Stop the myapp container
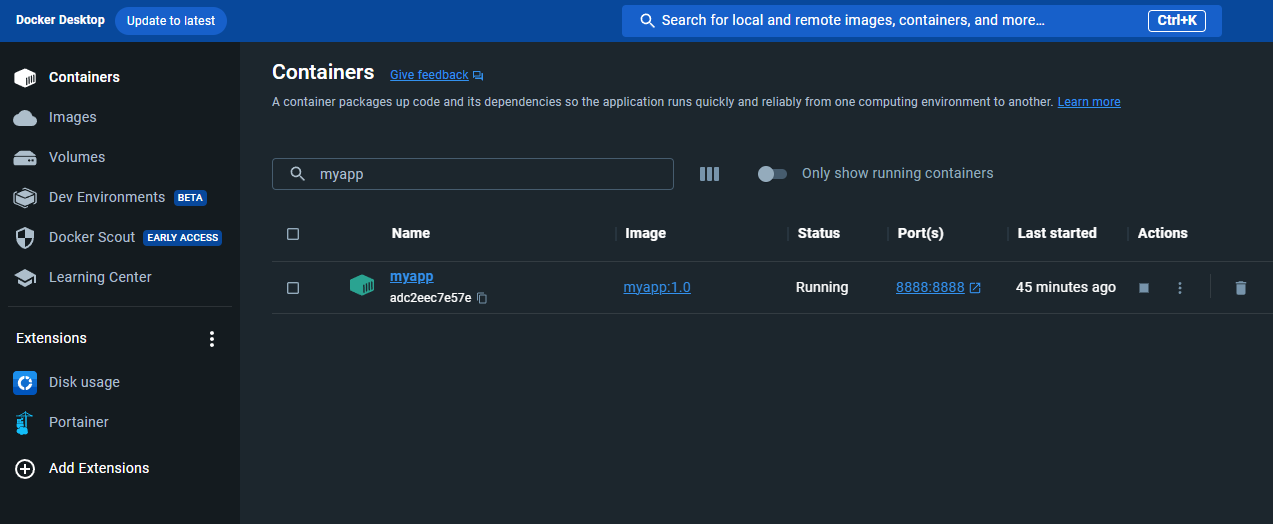1273x524 pixels. pos(1144,288)
